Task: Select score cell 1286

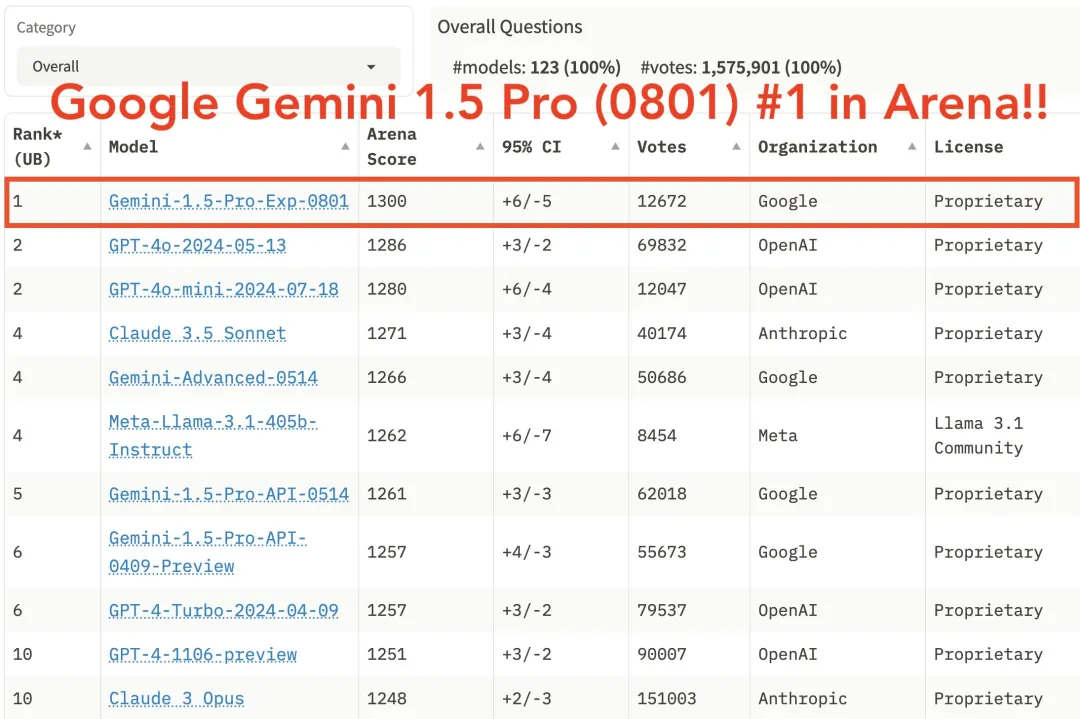Action: pos(387,245)
